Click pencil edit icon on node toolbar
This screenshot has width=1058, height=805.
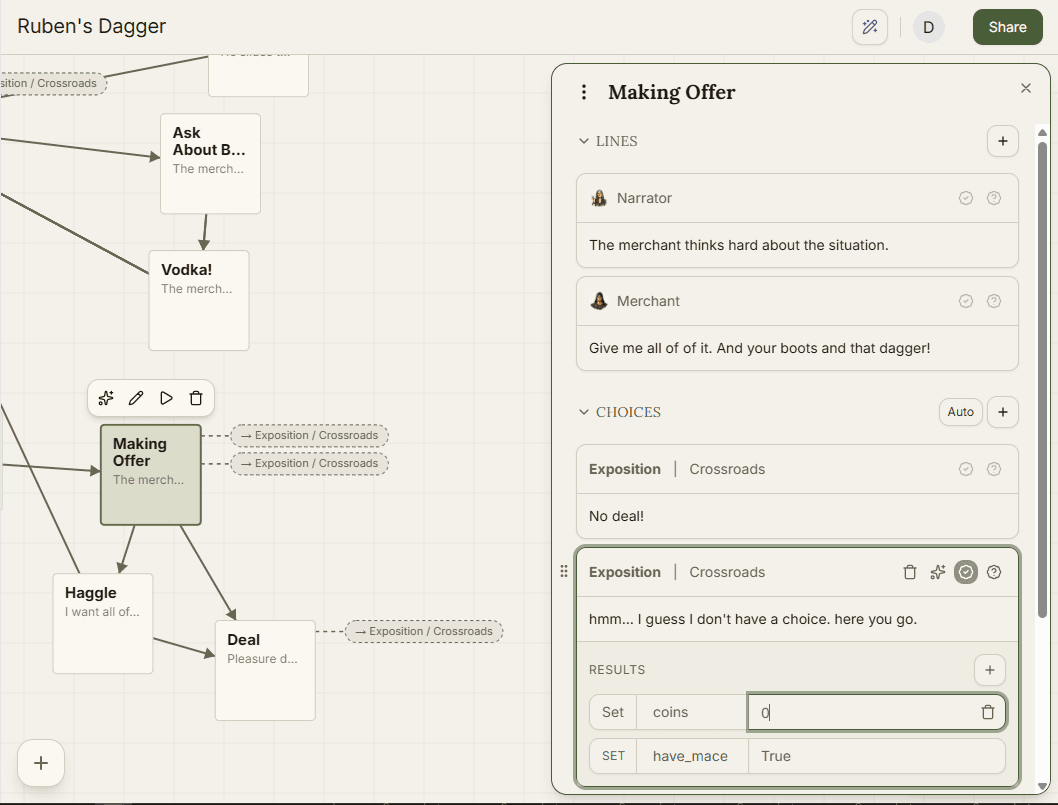click(x=136, y=398)
